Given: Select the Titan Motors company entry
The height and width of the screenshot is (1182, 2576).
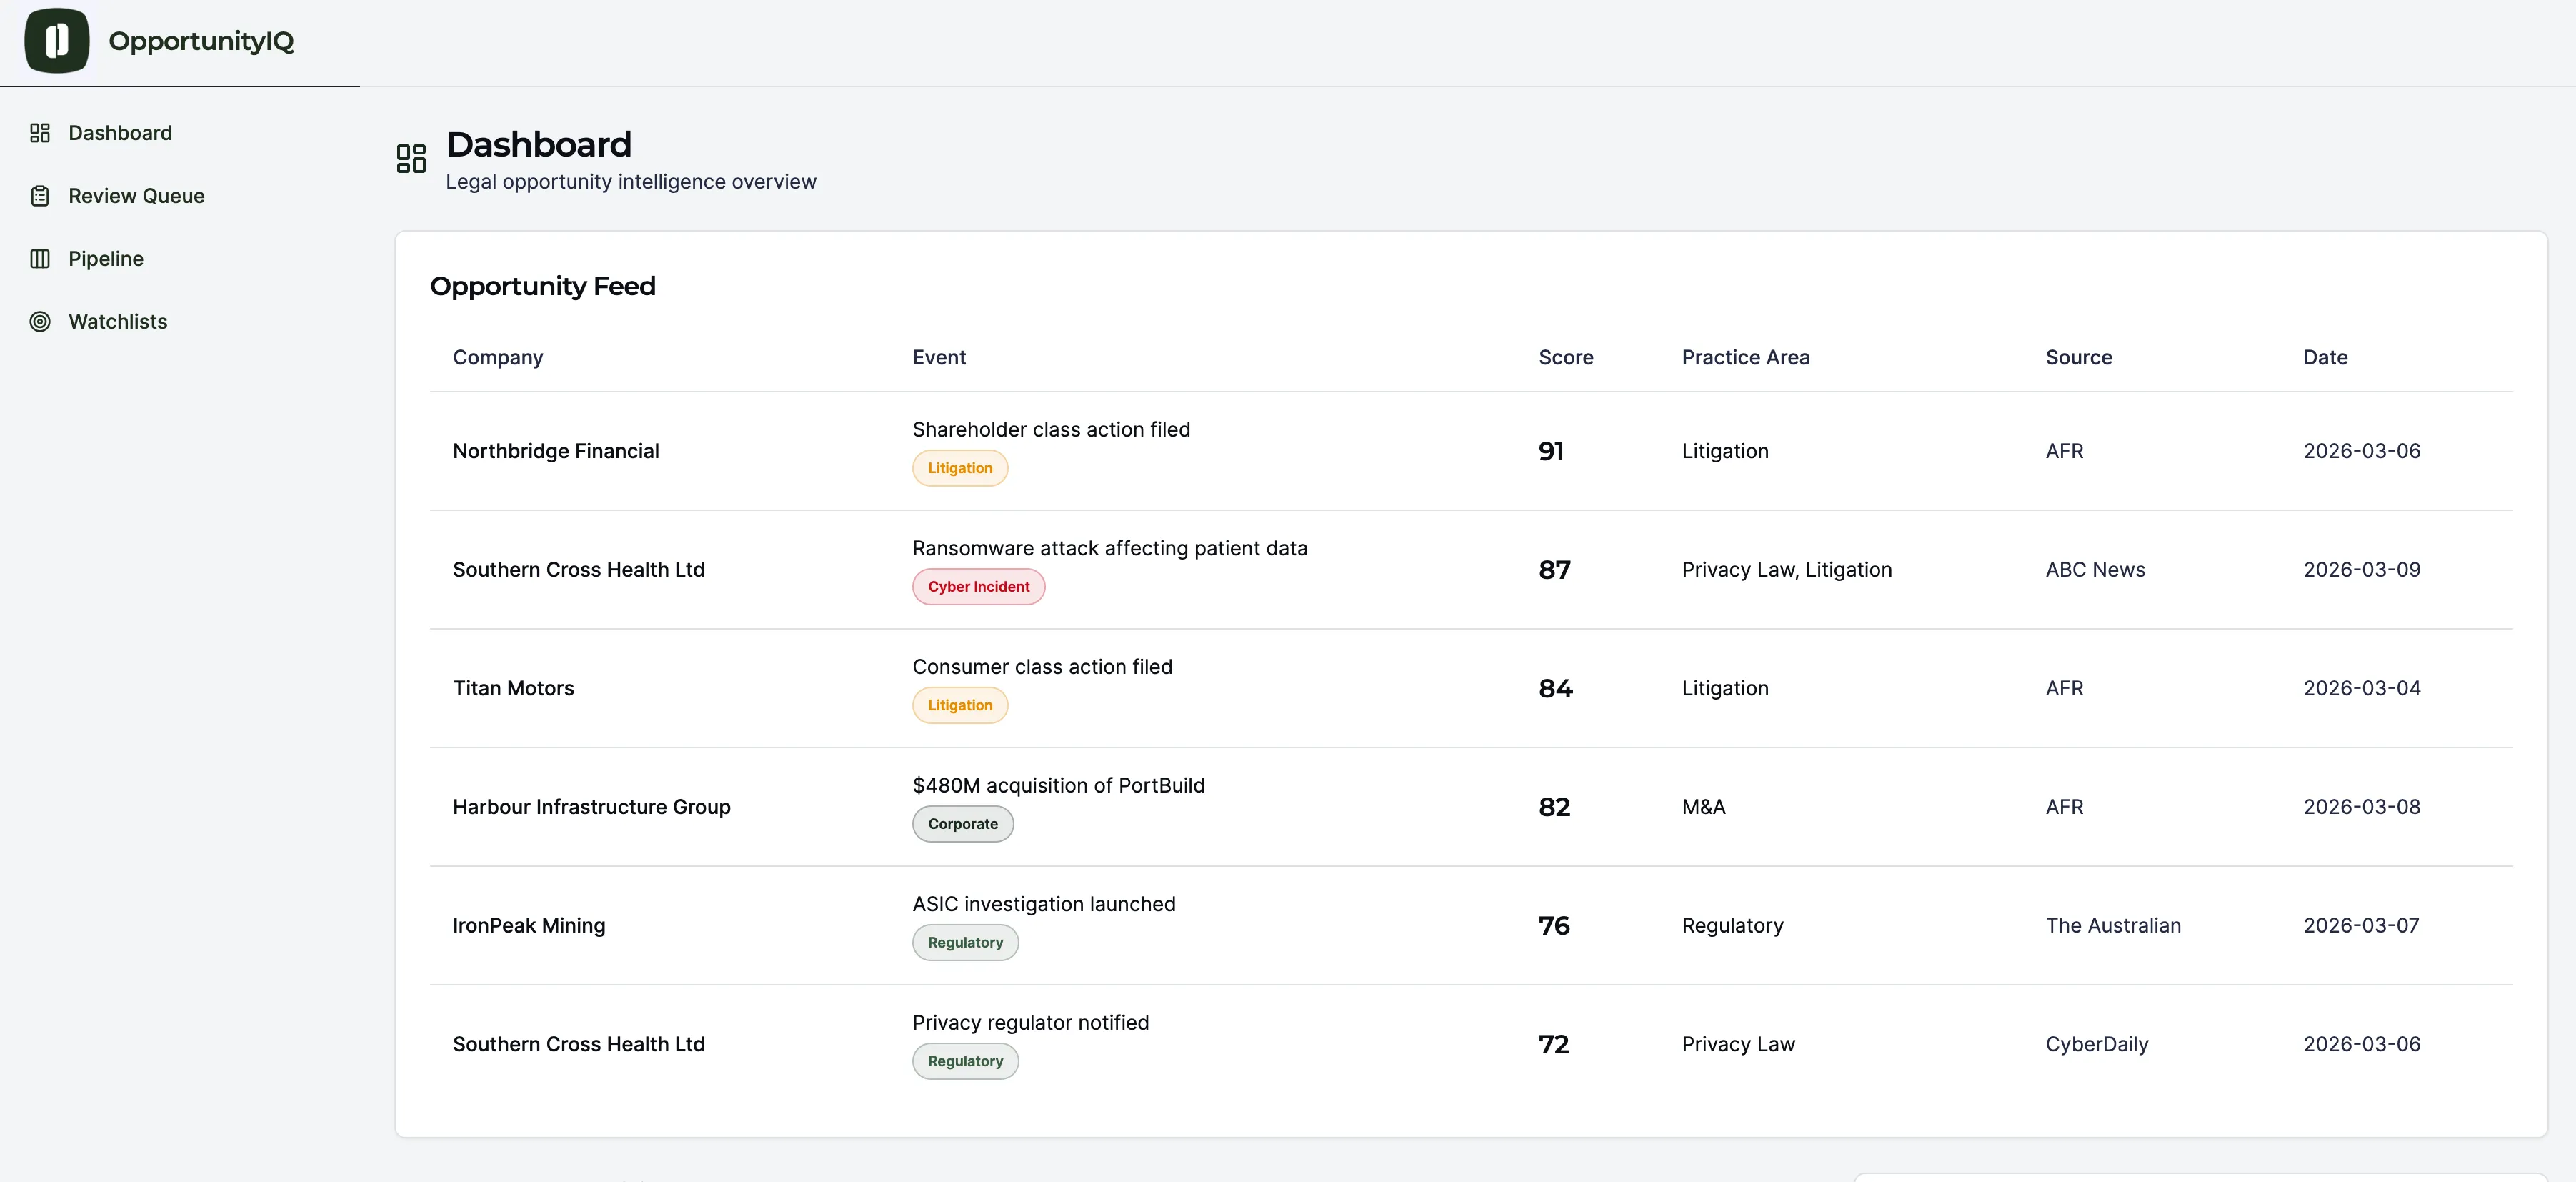Looking at the screenshot, I should (513, 688).
